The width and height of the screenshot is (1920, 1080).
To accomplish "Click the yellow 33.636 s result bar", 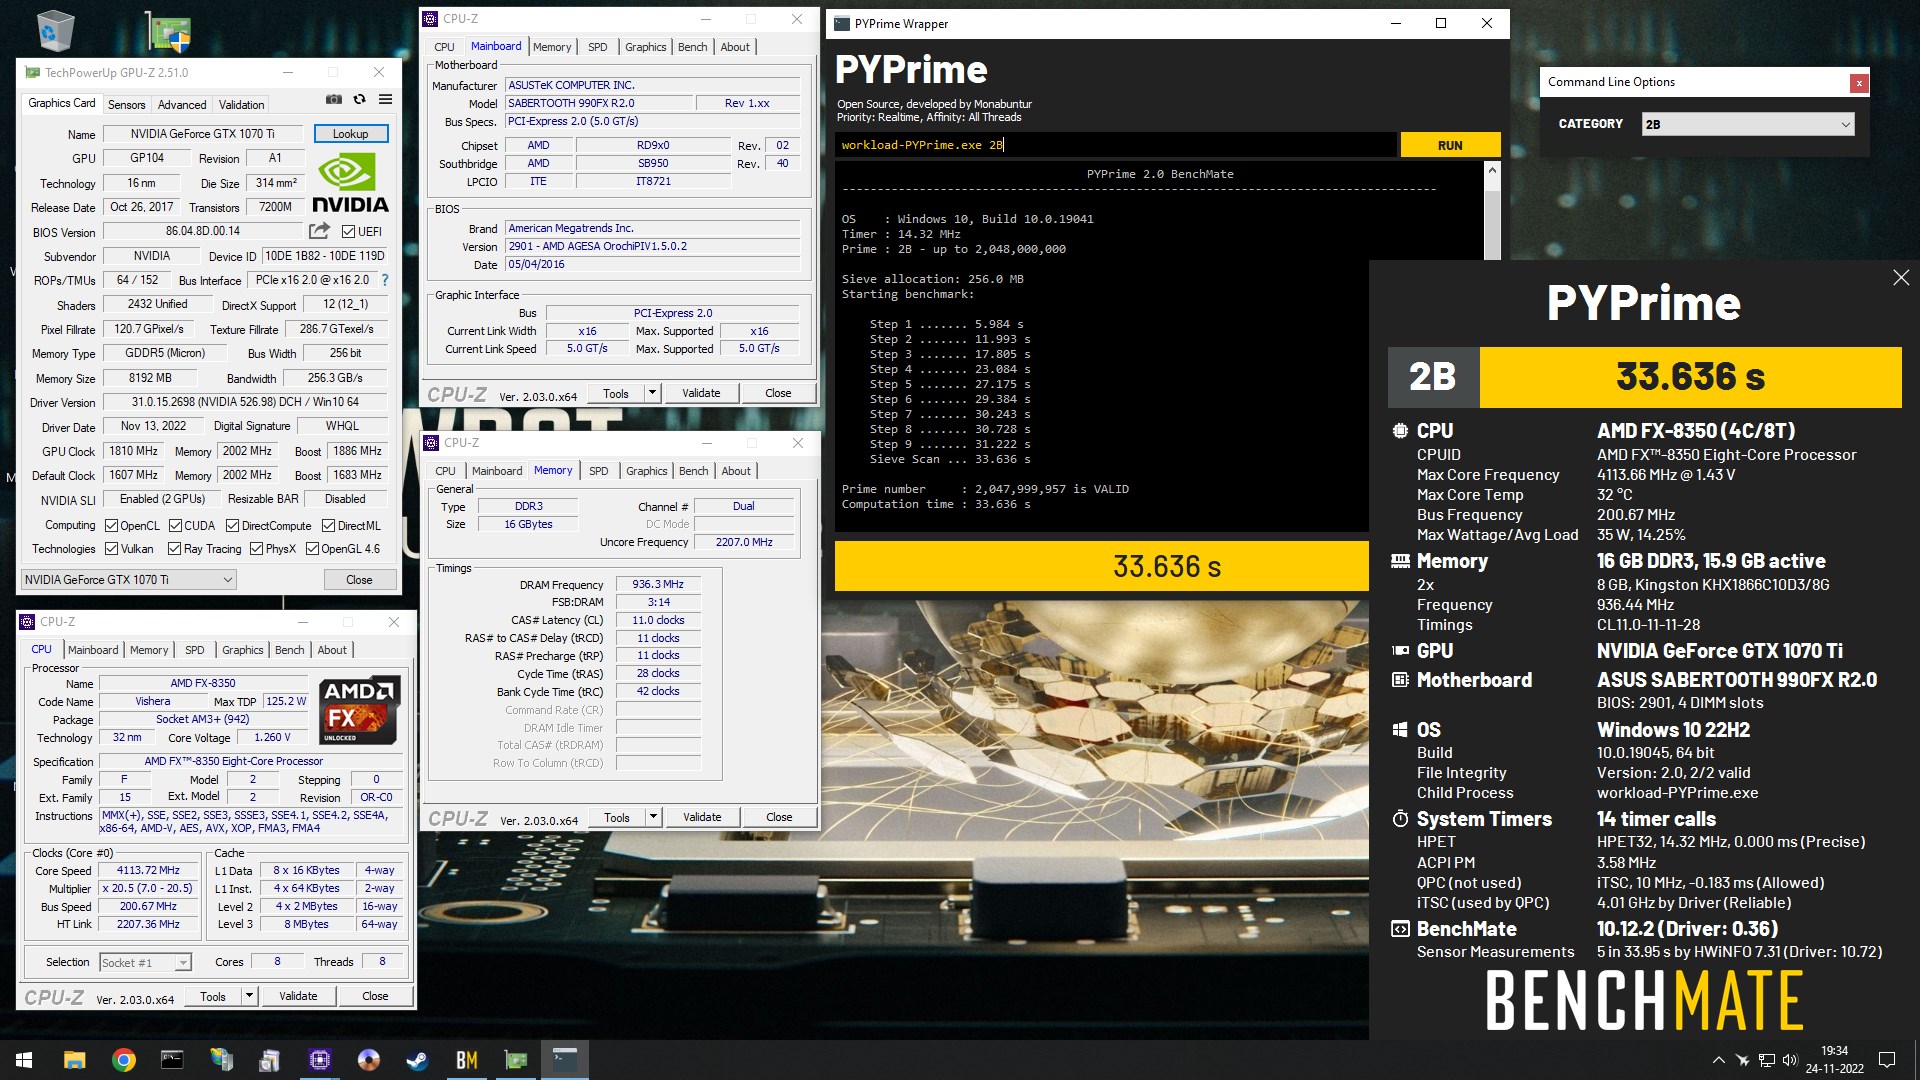I will (1102, 567).
